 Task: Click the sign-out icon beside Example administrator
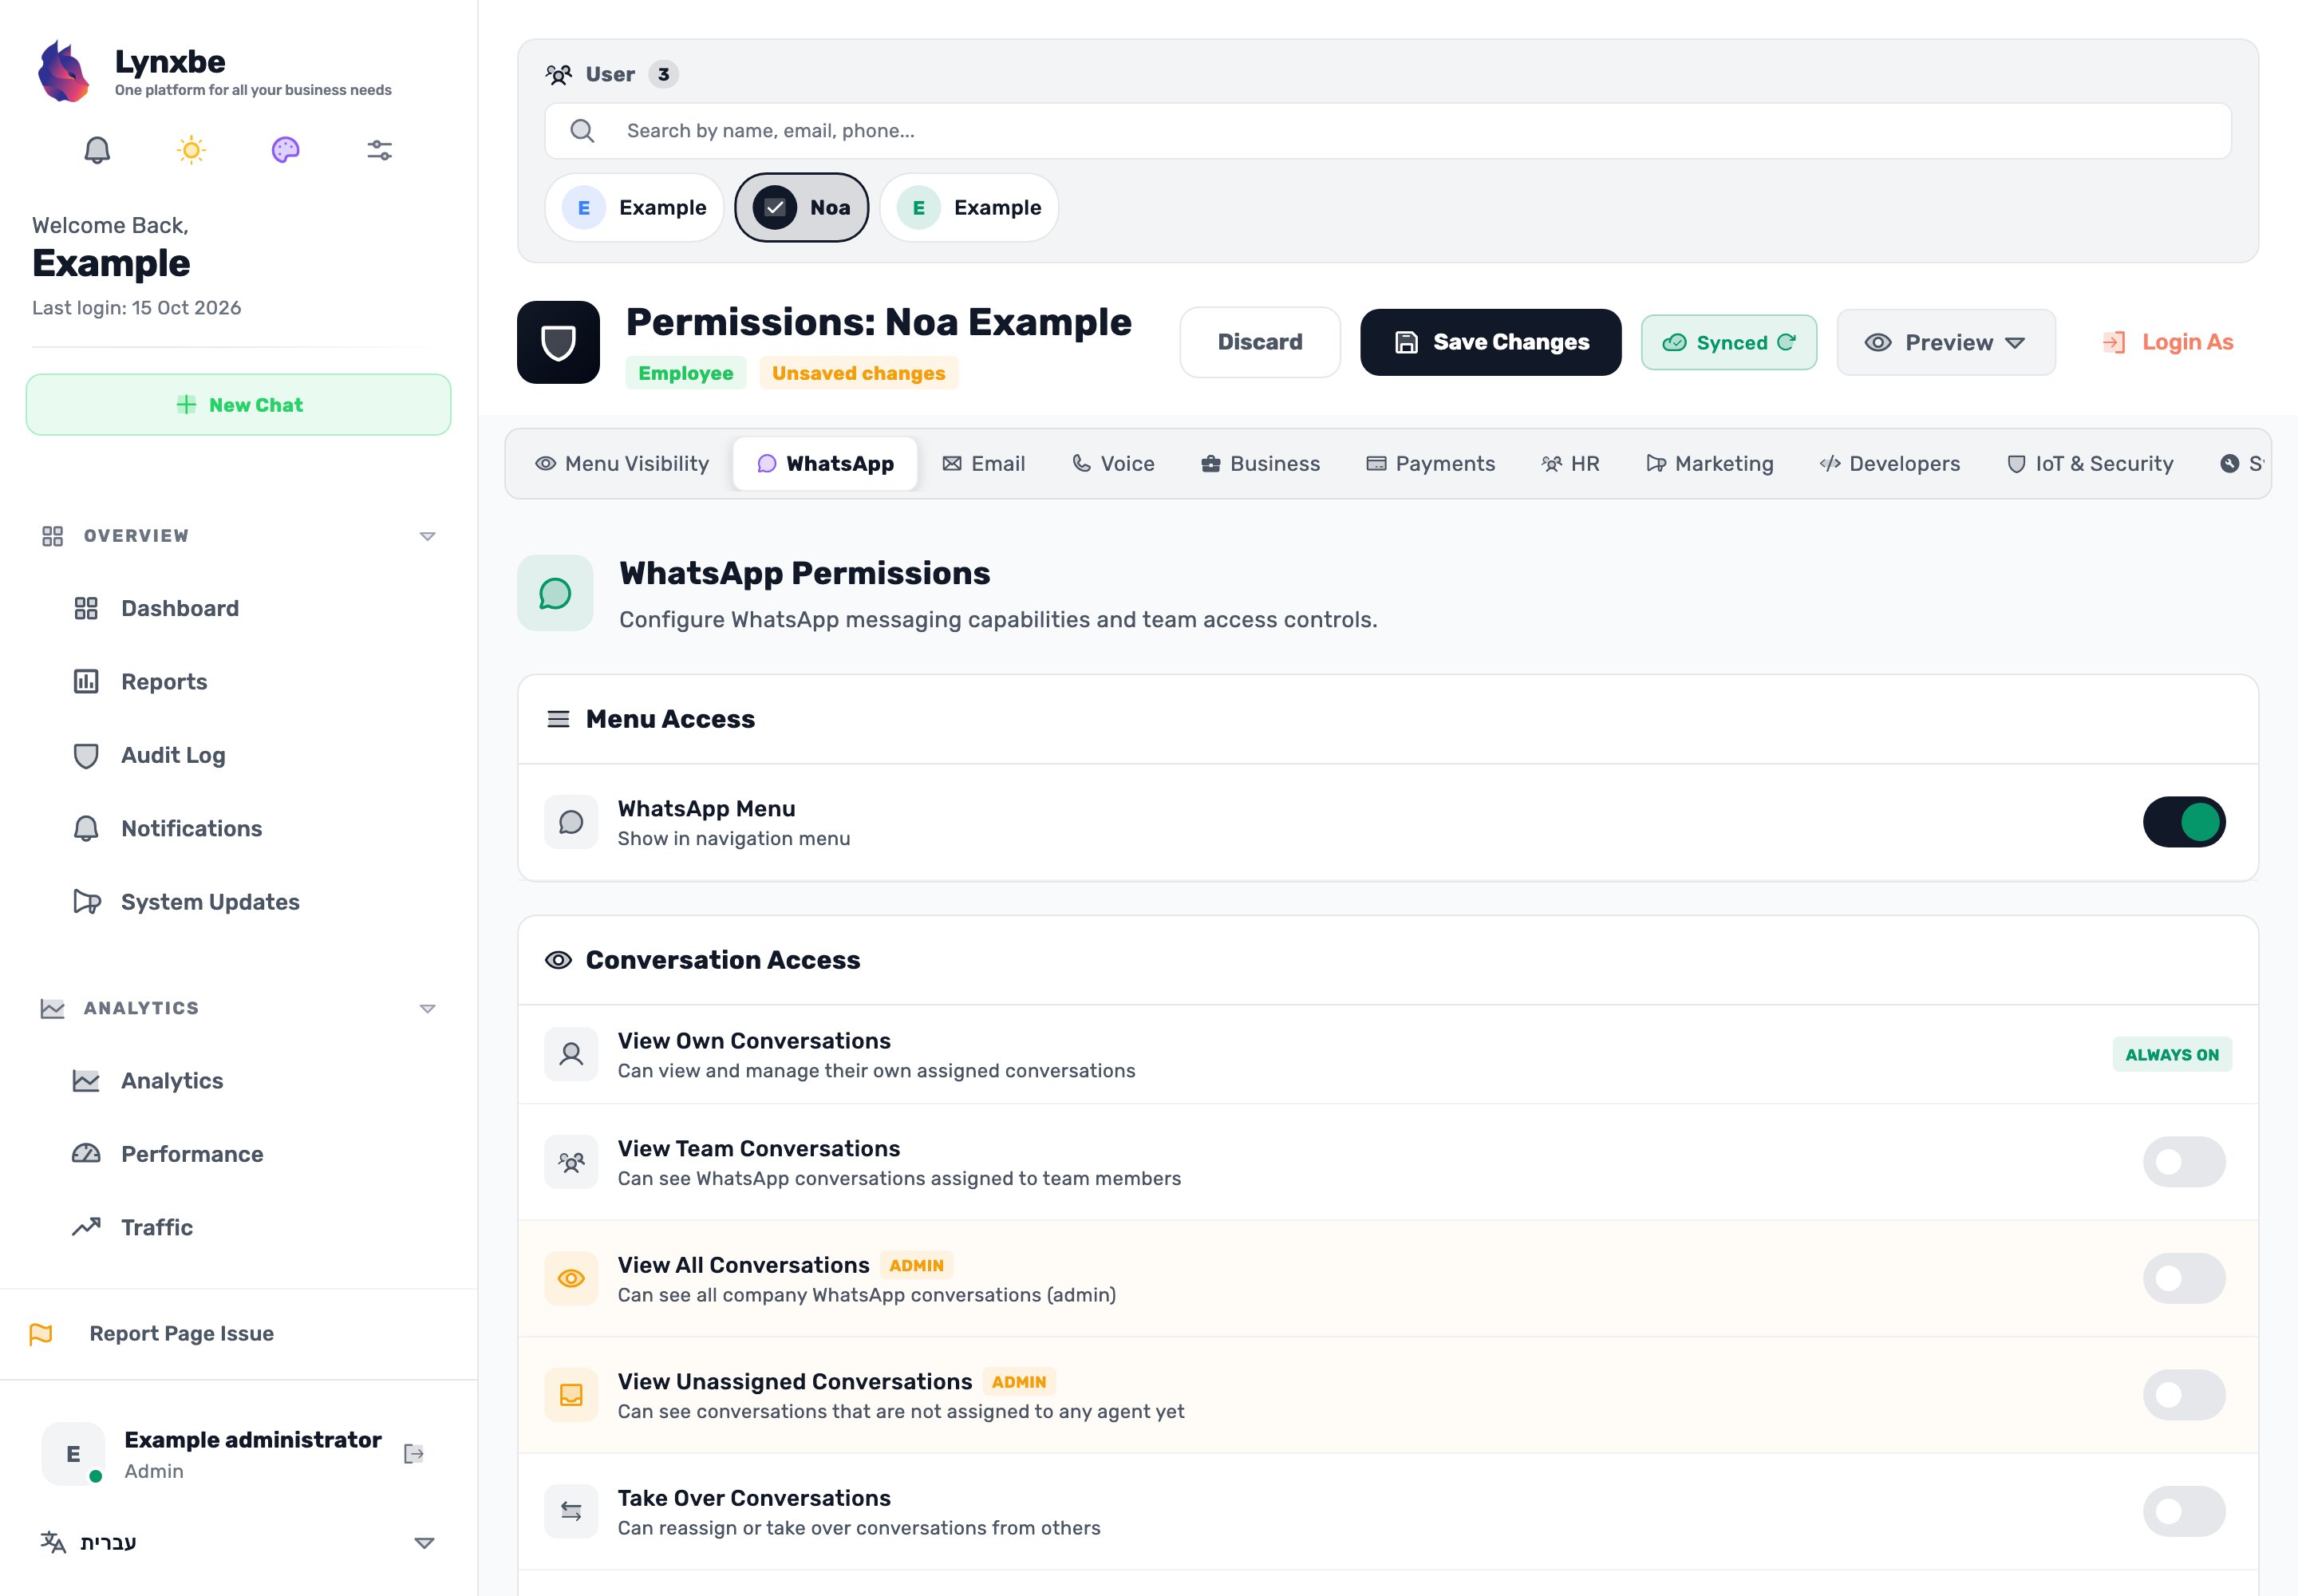[x=414, y=1453]
